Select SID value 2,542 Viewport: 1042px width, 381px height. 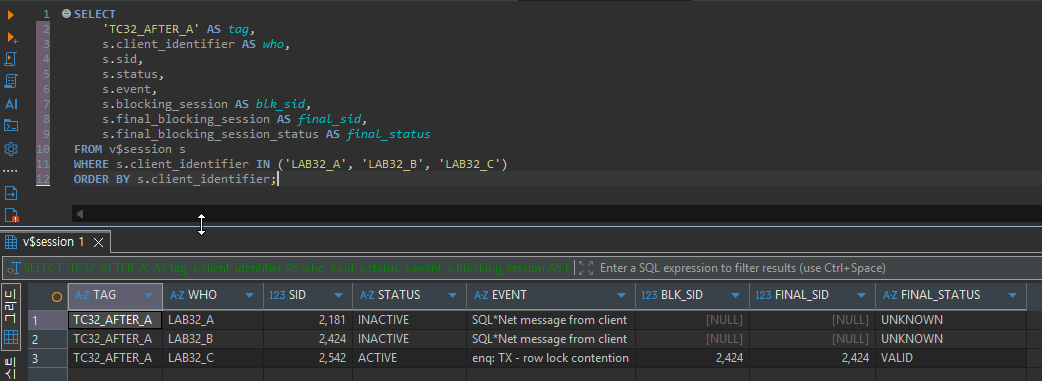tap(308, 358)
